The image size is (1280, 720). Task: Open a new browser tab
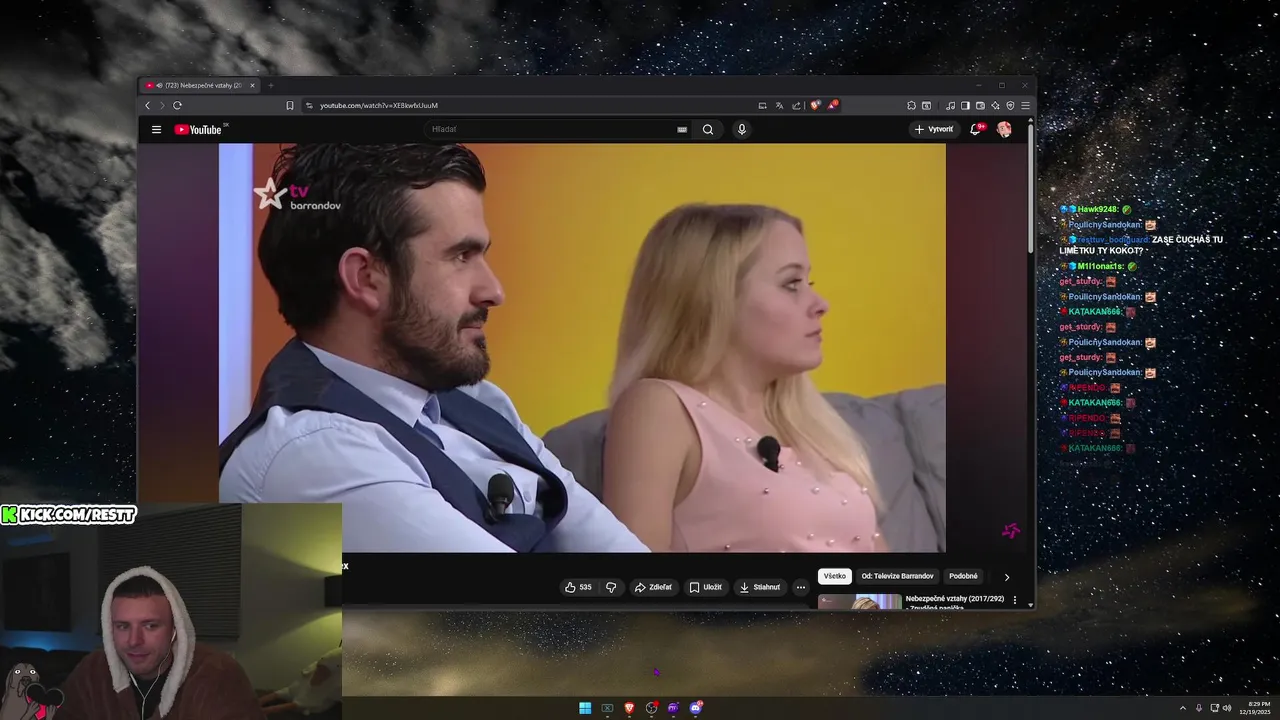pyautogui.click(x=271, y=85)
